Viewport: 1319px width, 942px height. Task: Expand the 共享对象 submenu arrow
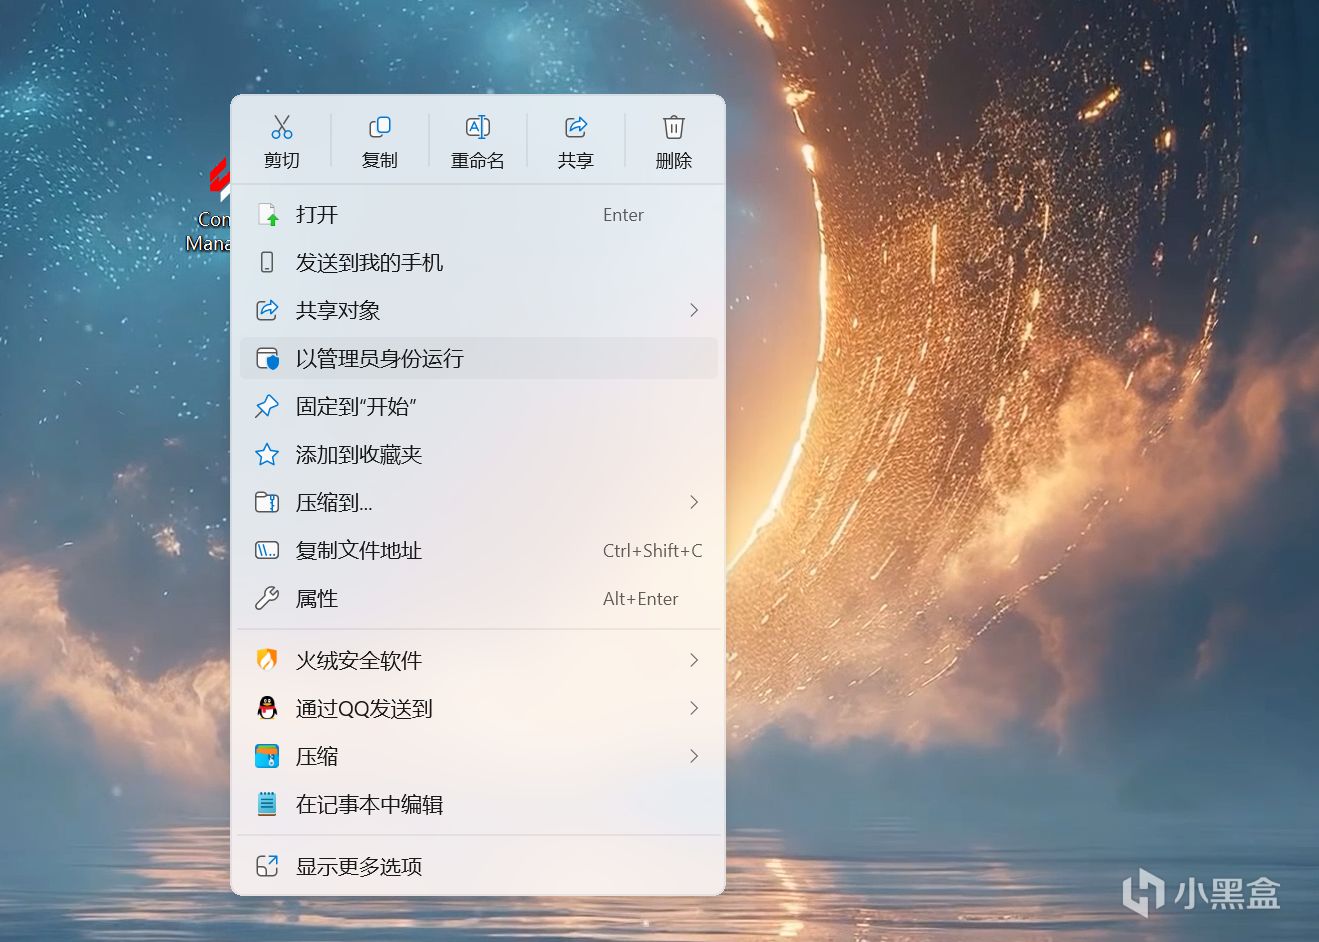pyautogui.click(x=694, y=310)
